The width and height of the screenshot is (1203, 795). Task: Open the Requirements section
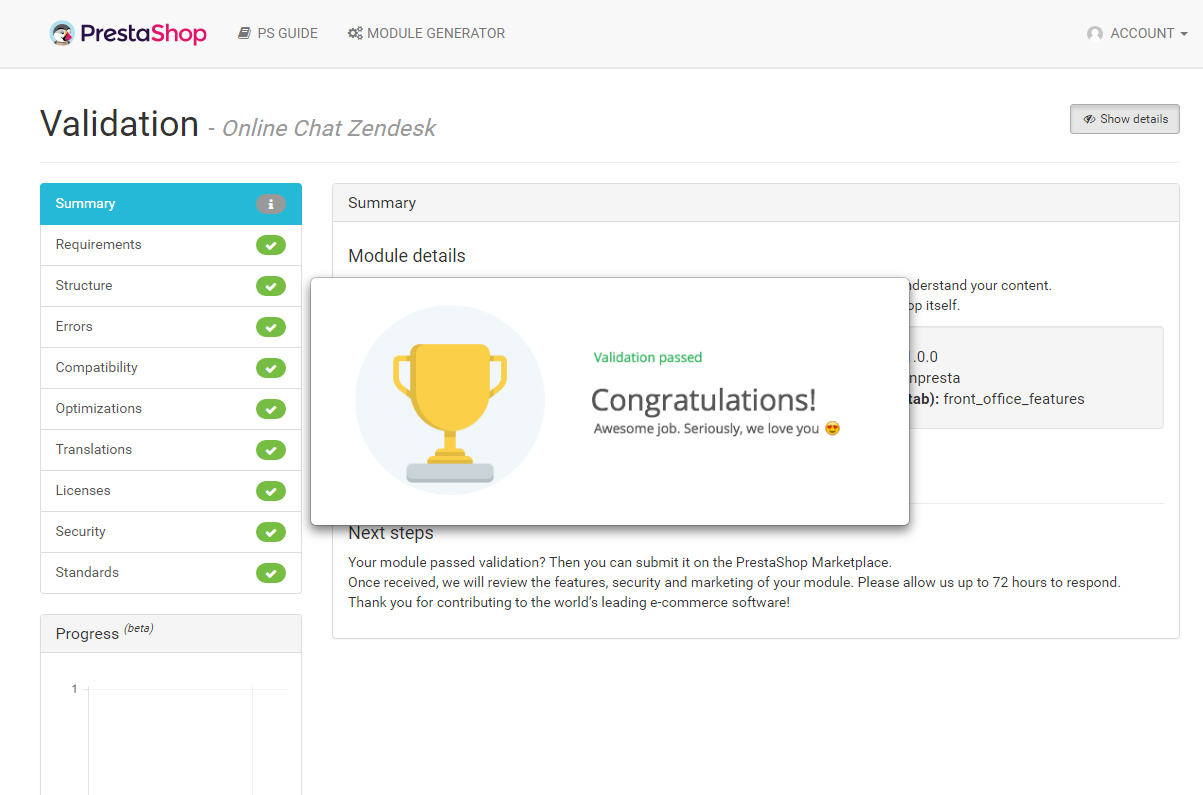(x=171, y=245)
